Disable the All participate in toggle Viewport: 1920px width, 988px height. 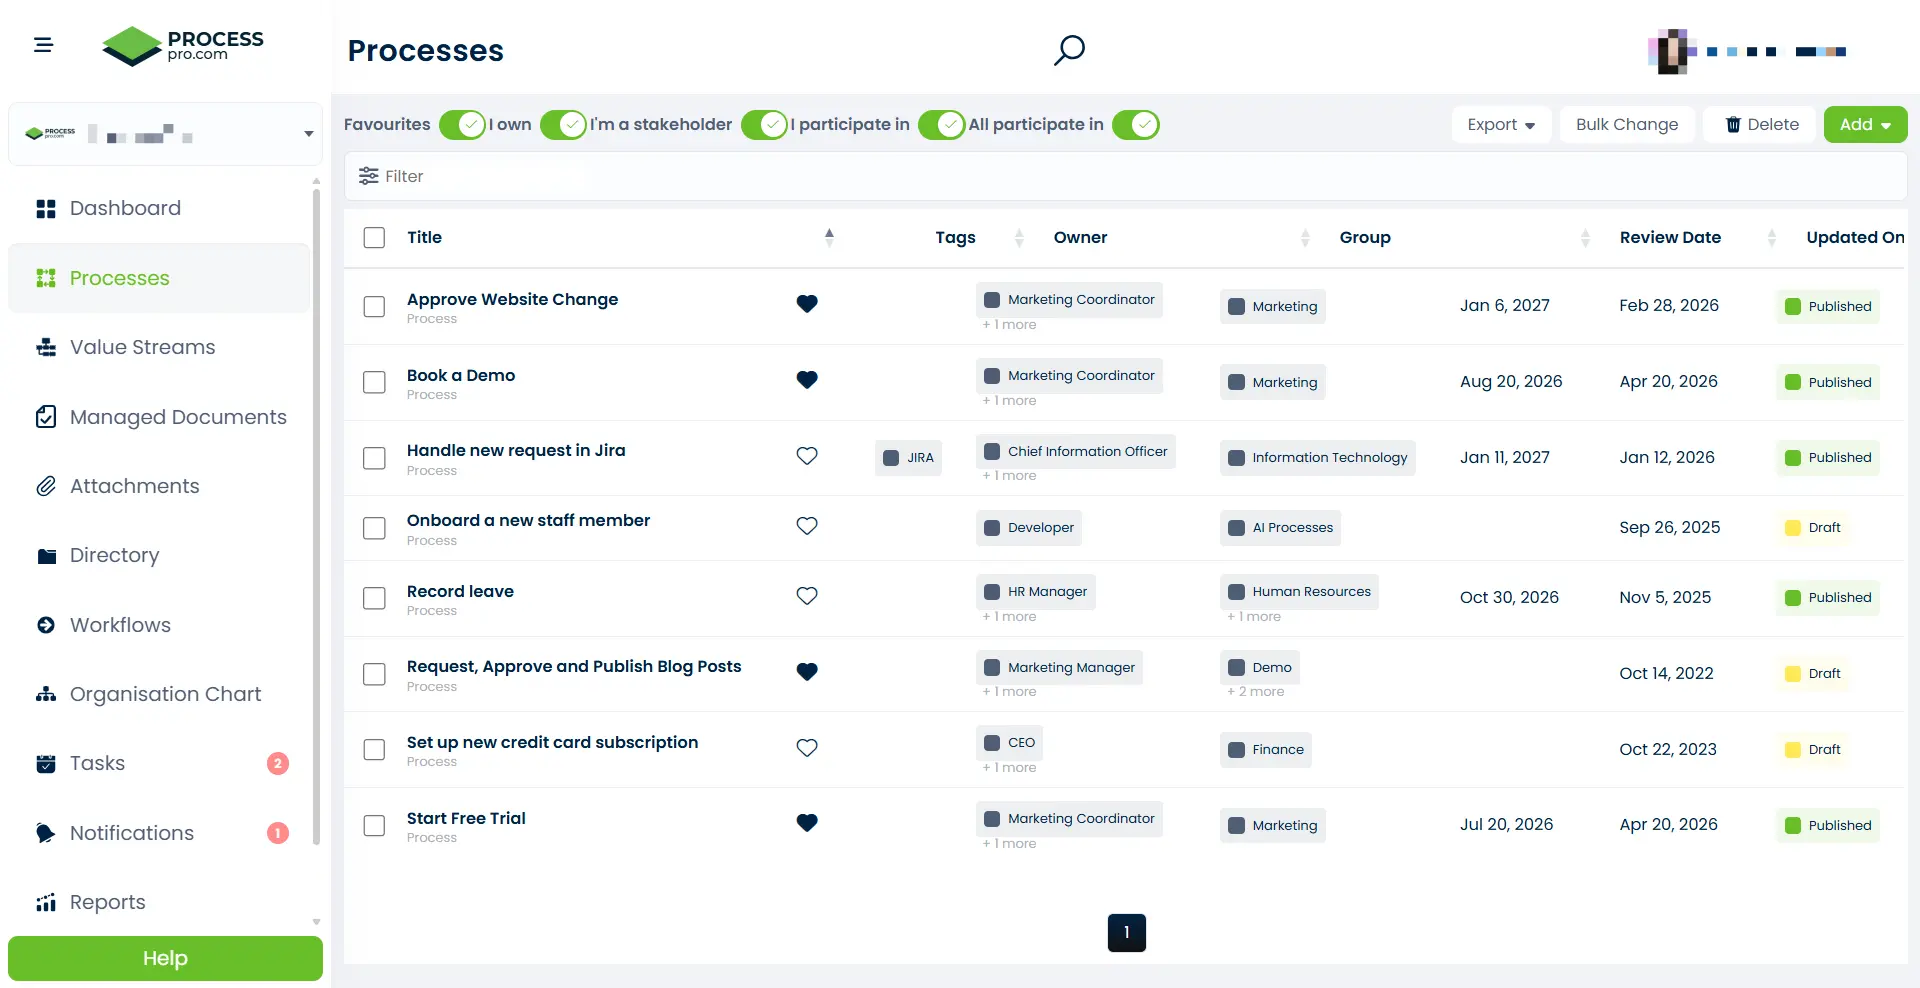(1135, 125)
